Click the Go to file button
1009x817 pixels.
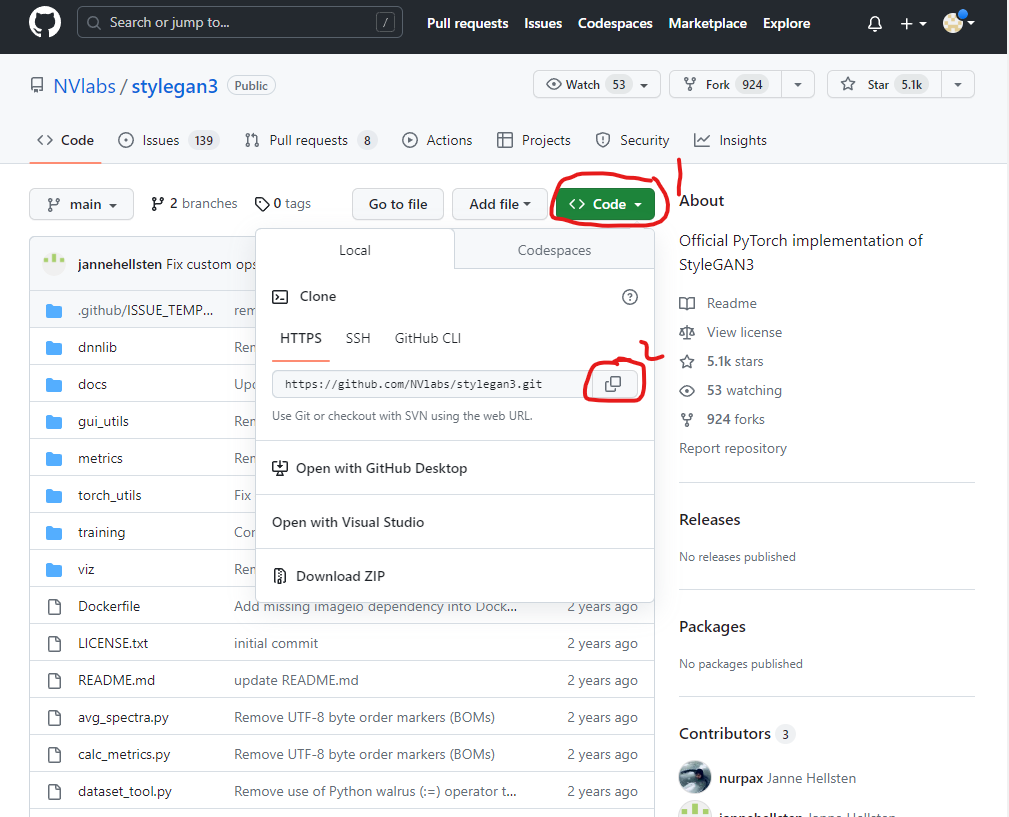(398, 204)
